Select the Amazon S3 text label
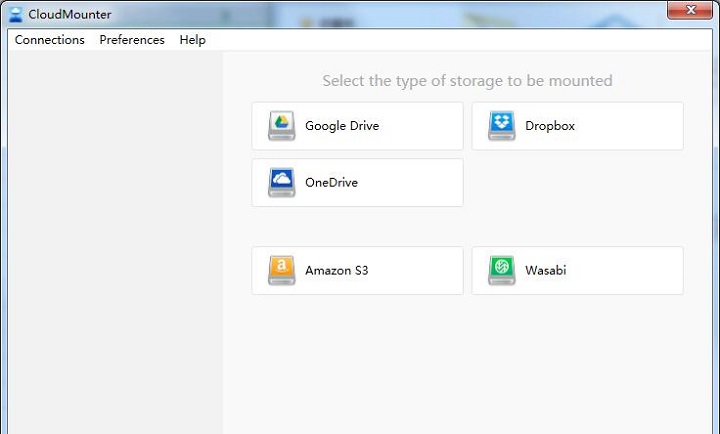720x434 pixels. click(x=337, y=270)
